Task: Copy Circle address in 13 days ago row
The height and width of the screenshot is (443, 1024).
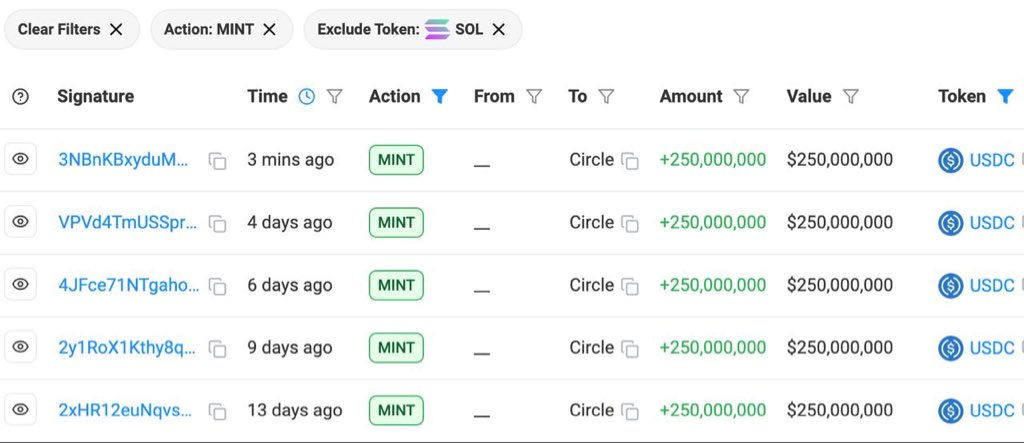Action: (630, 412)
